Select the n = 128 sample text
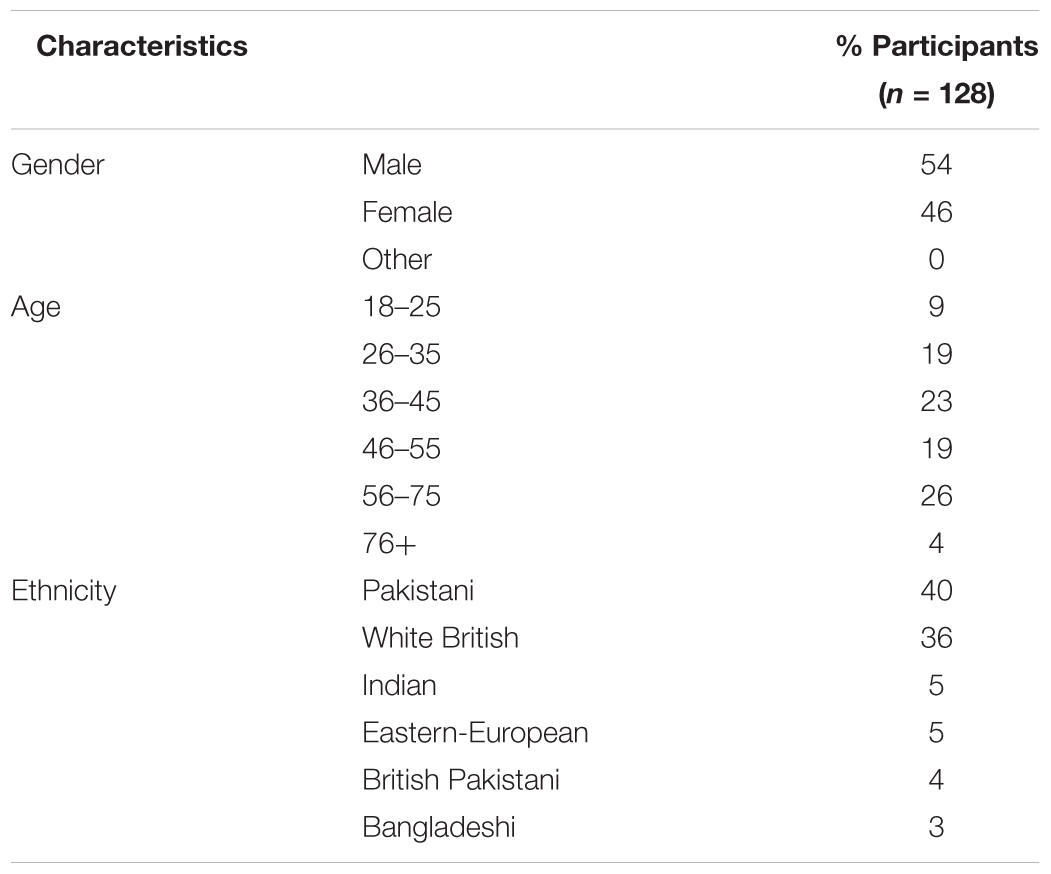 coord(936,94)
